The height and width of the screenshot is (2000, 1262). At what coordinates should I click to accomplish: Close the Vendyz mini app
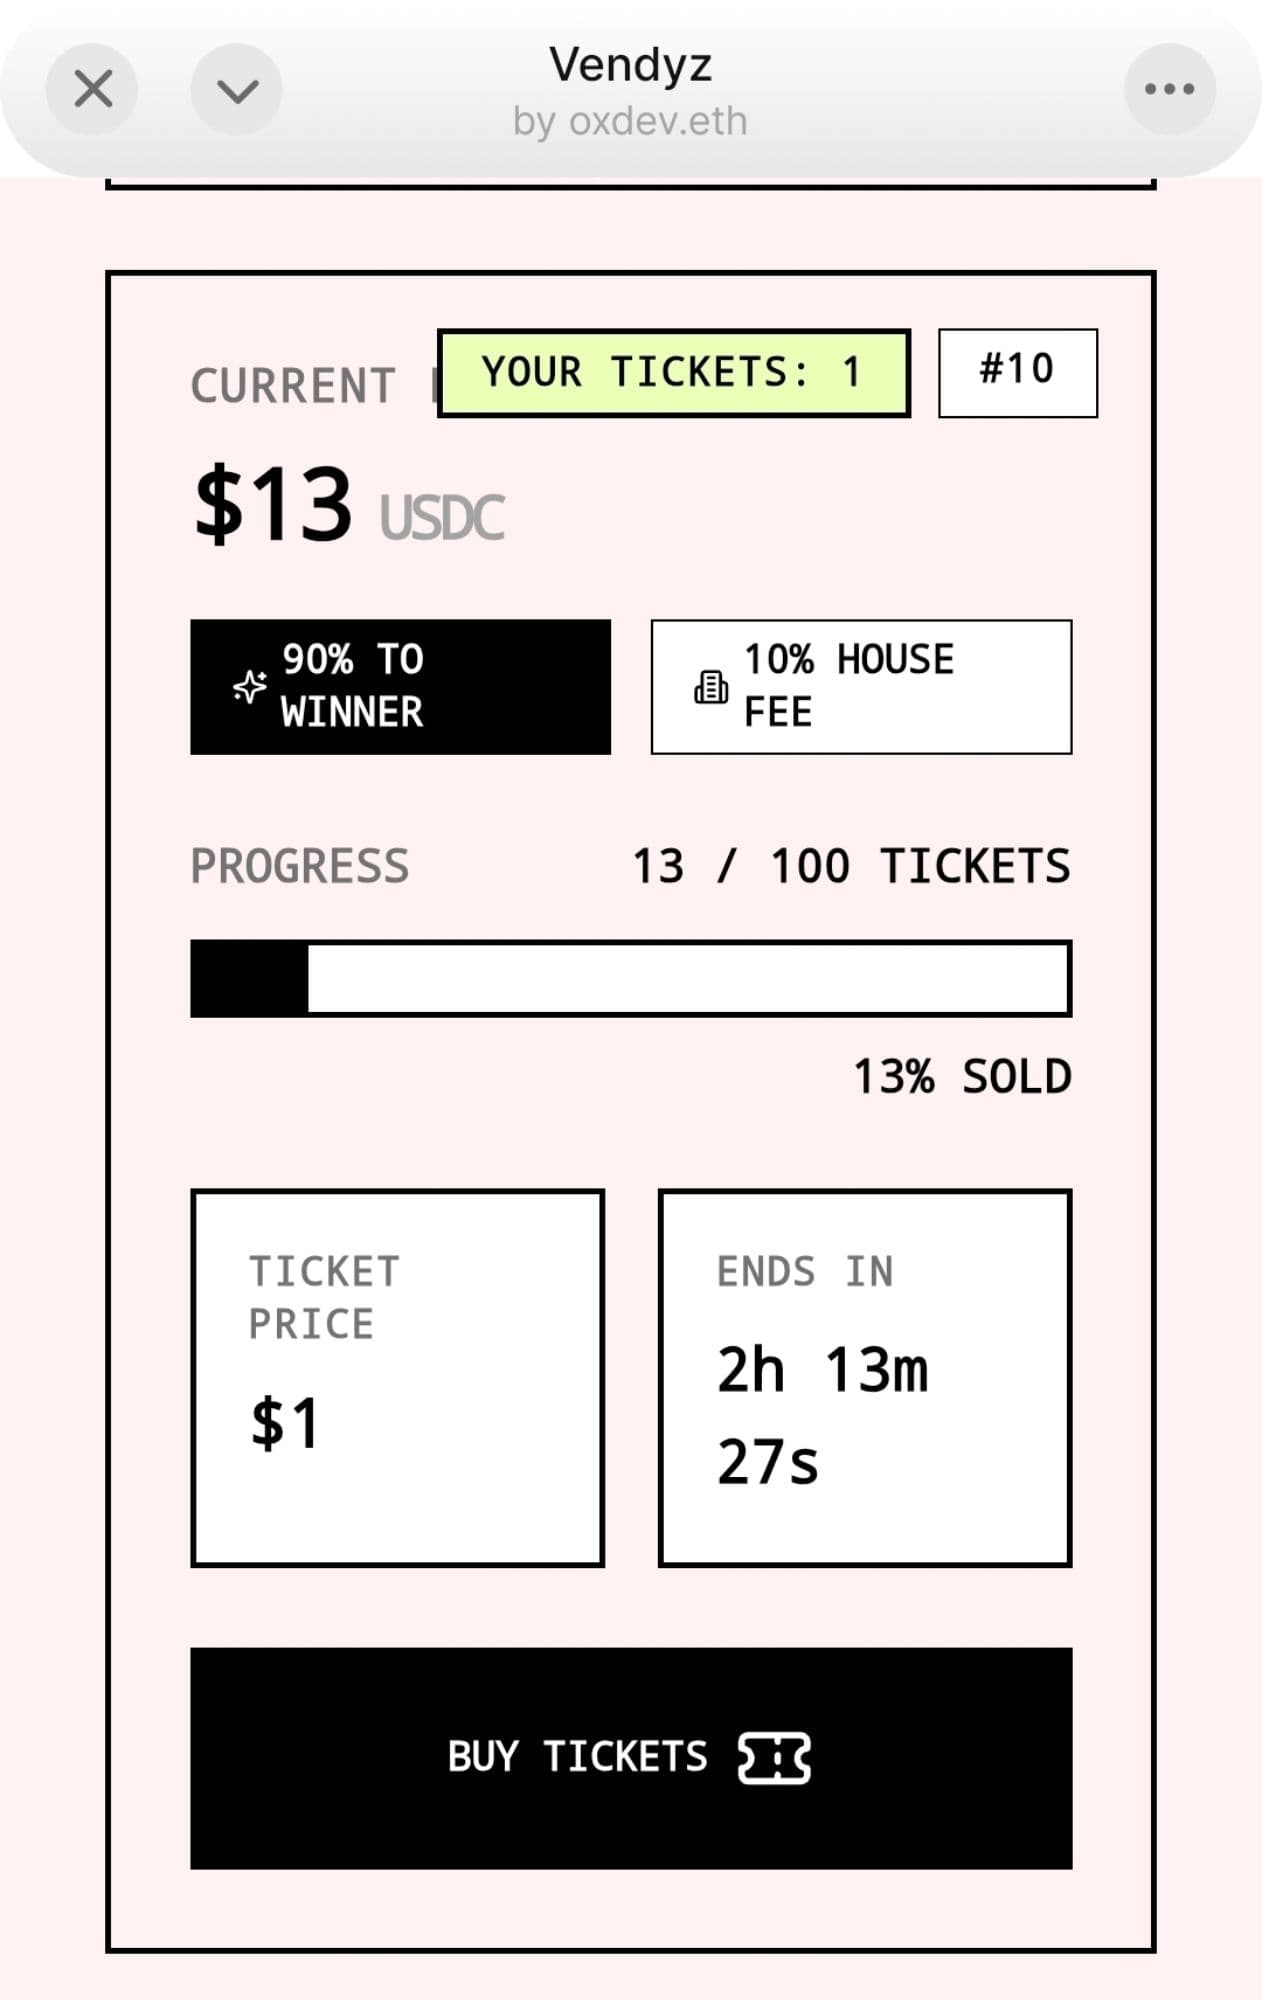point(93,90)
